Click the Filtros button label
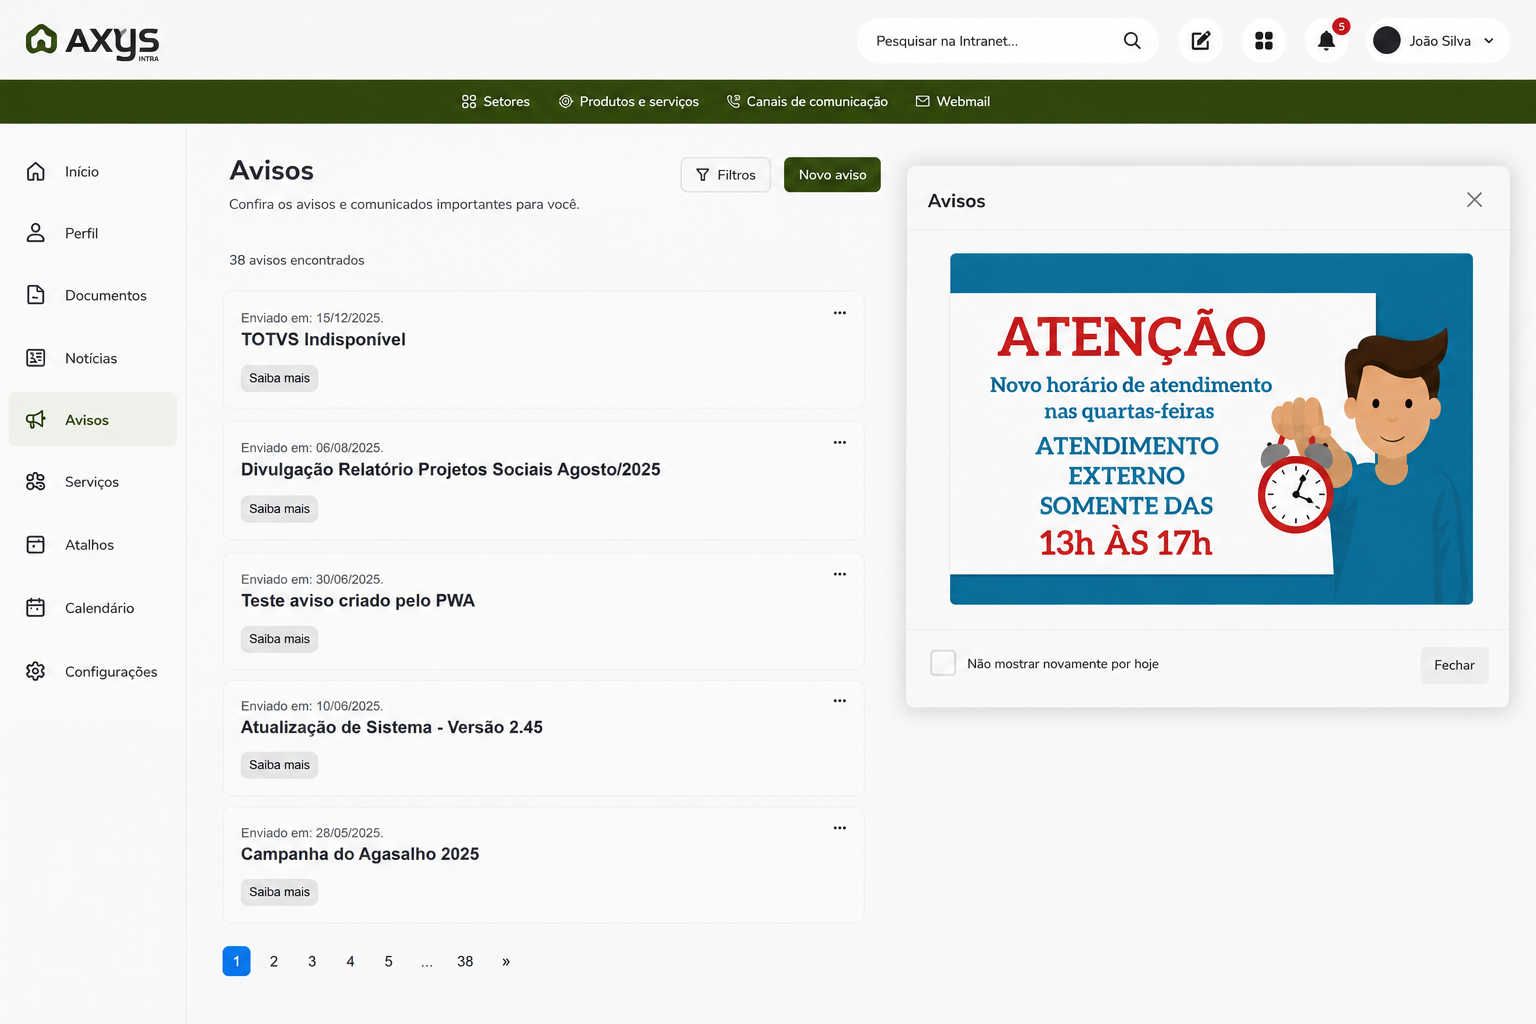 [x=736, y=175]
